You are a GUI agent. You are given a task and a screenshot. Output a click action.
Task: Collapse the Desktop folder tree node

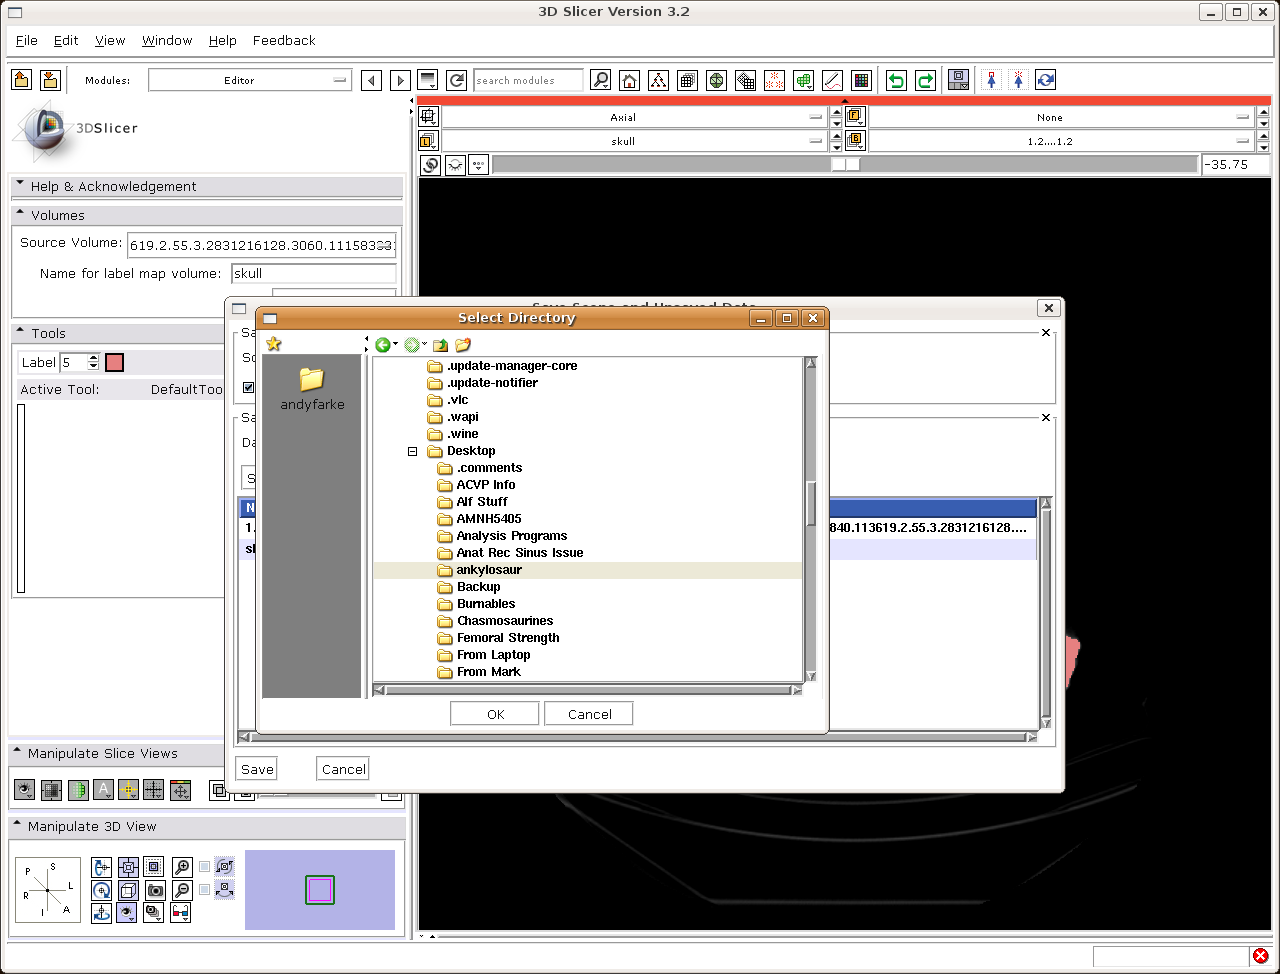[x=412, y=451]
